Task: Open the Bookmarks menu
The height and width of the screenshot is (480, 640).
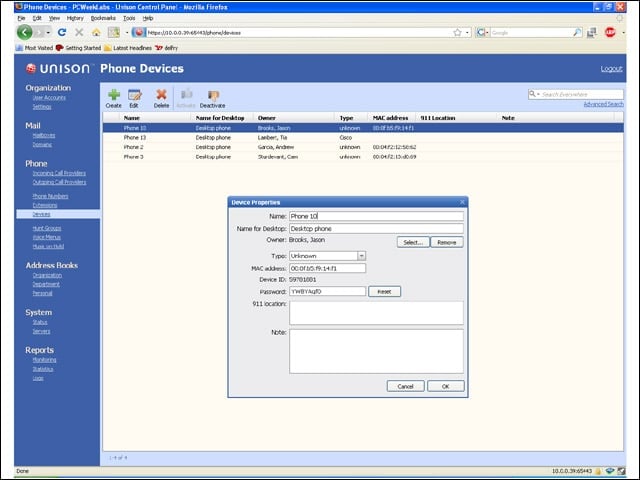Action: (103, 18)
